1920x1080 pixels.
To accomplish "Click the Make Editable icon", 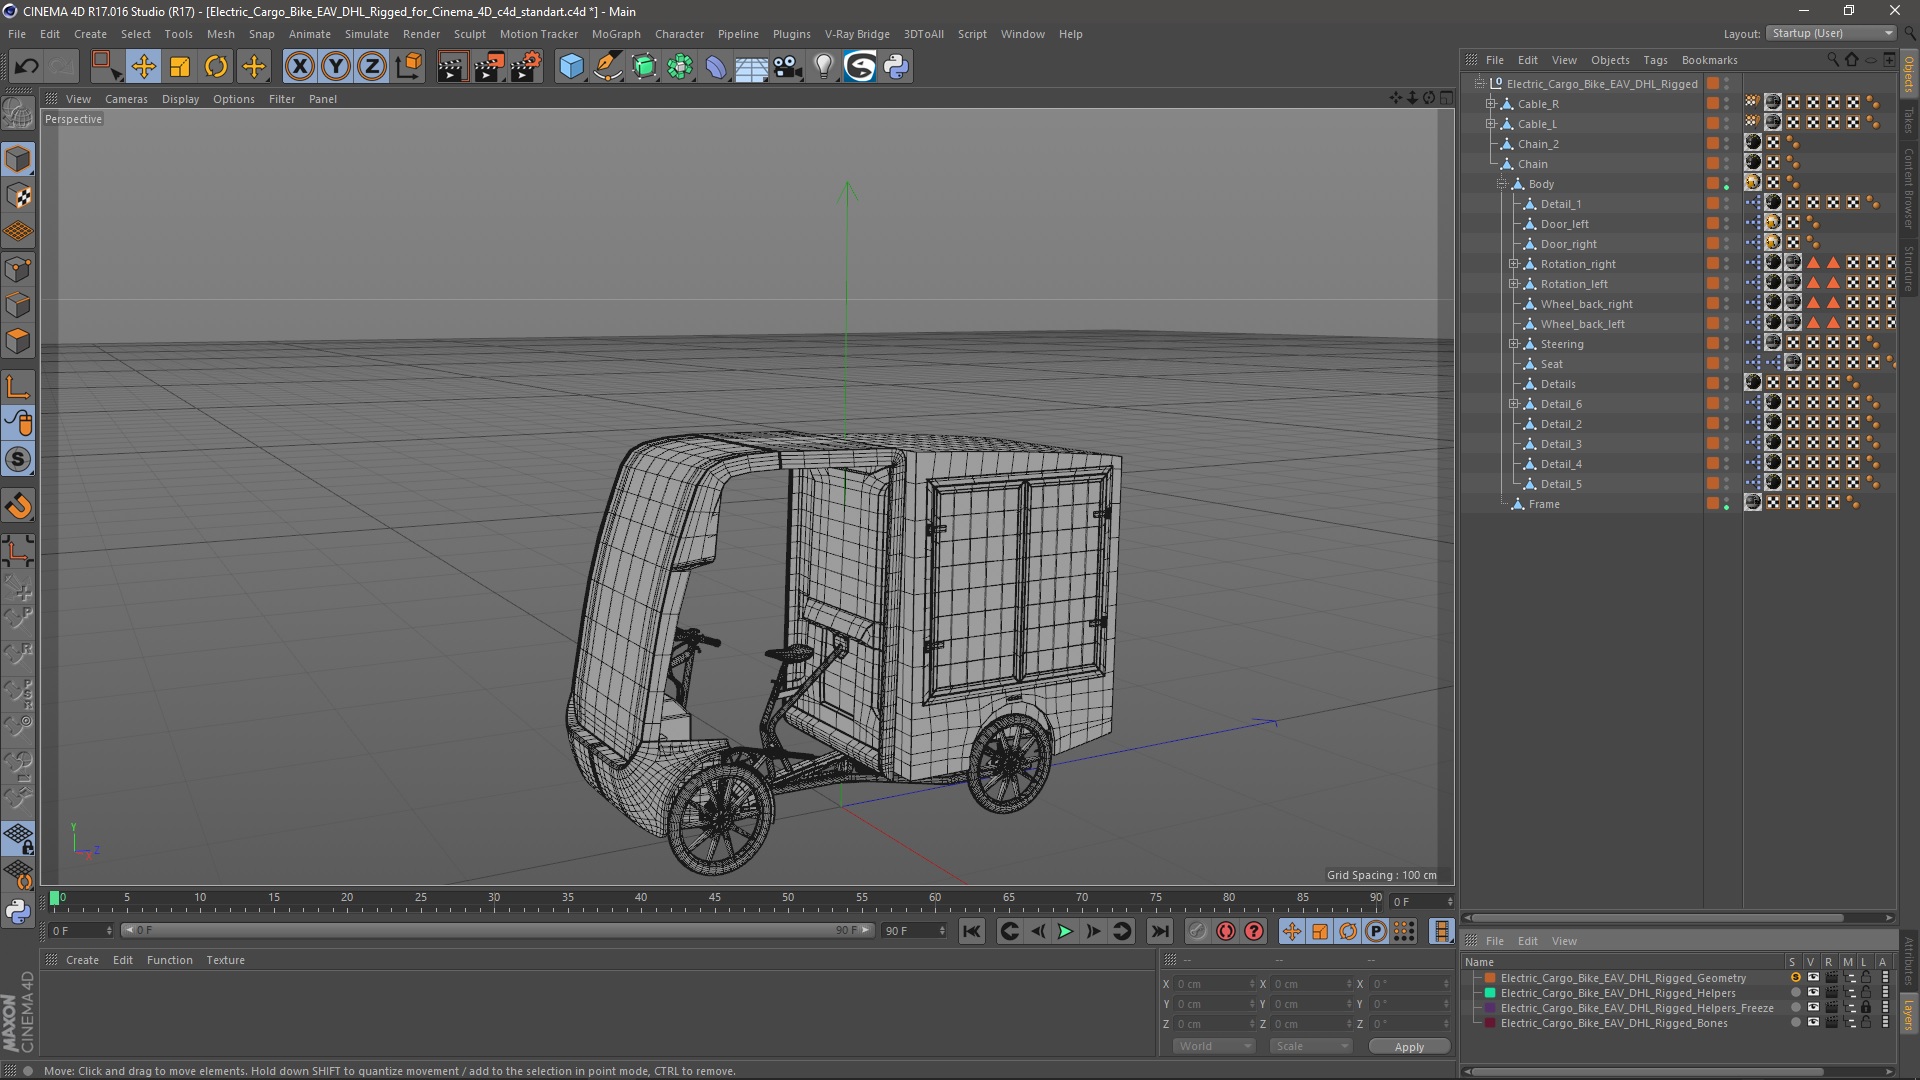I will point(18,114).
